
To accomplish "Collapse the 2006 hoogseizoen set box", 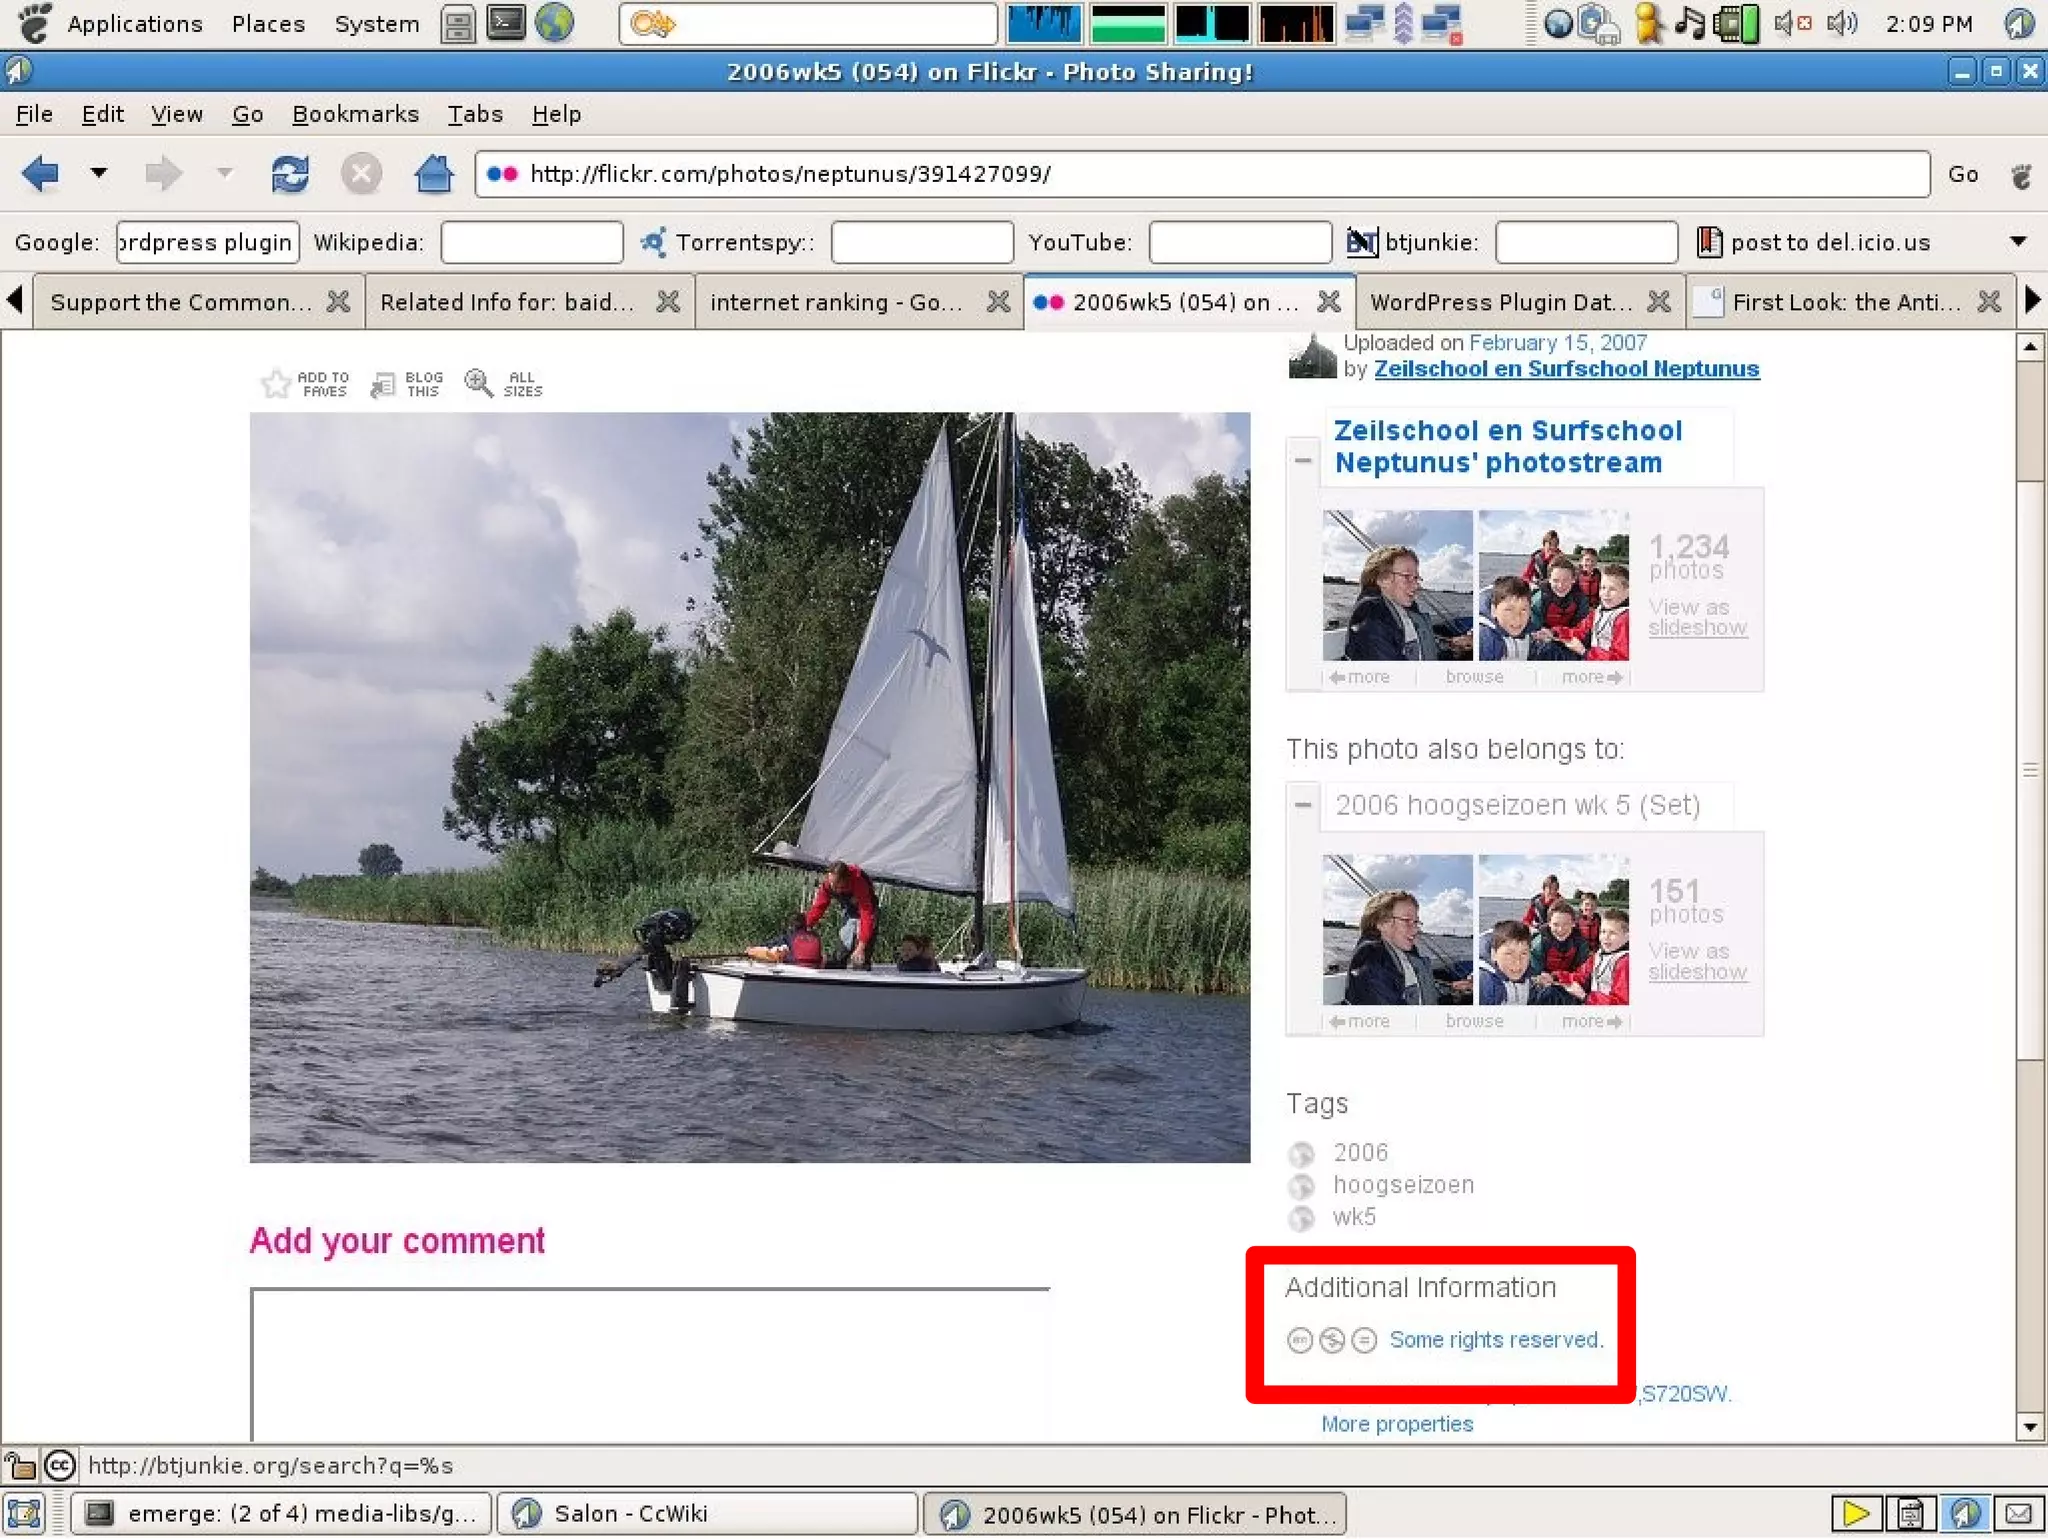I will tap(1303, 804).
